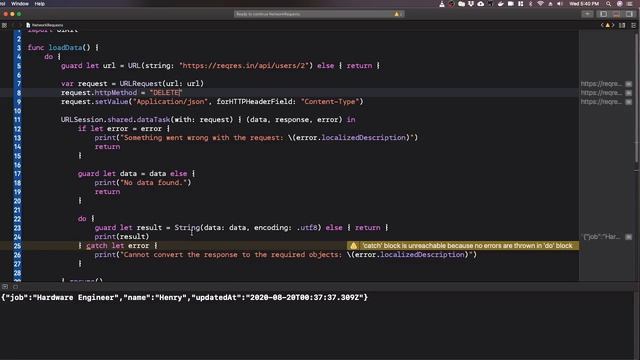Click the "No data found." string
The width and height of the screenshot is (640, 360).
pyautogui.click(x=153, y=182)
